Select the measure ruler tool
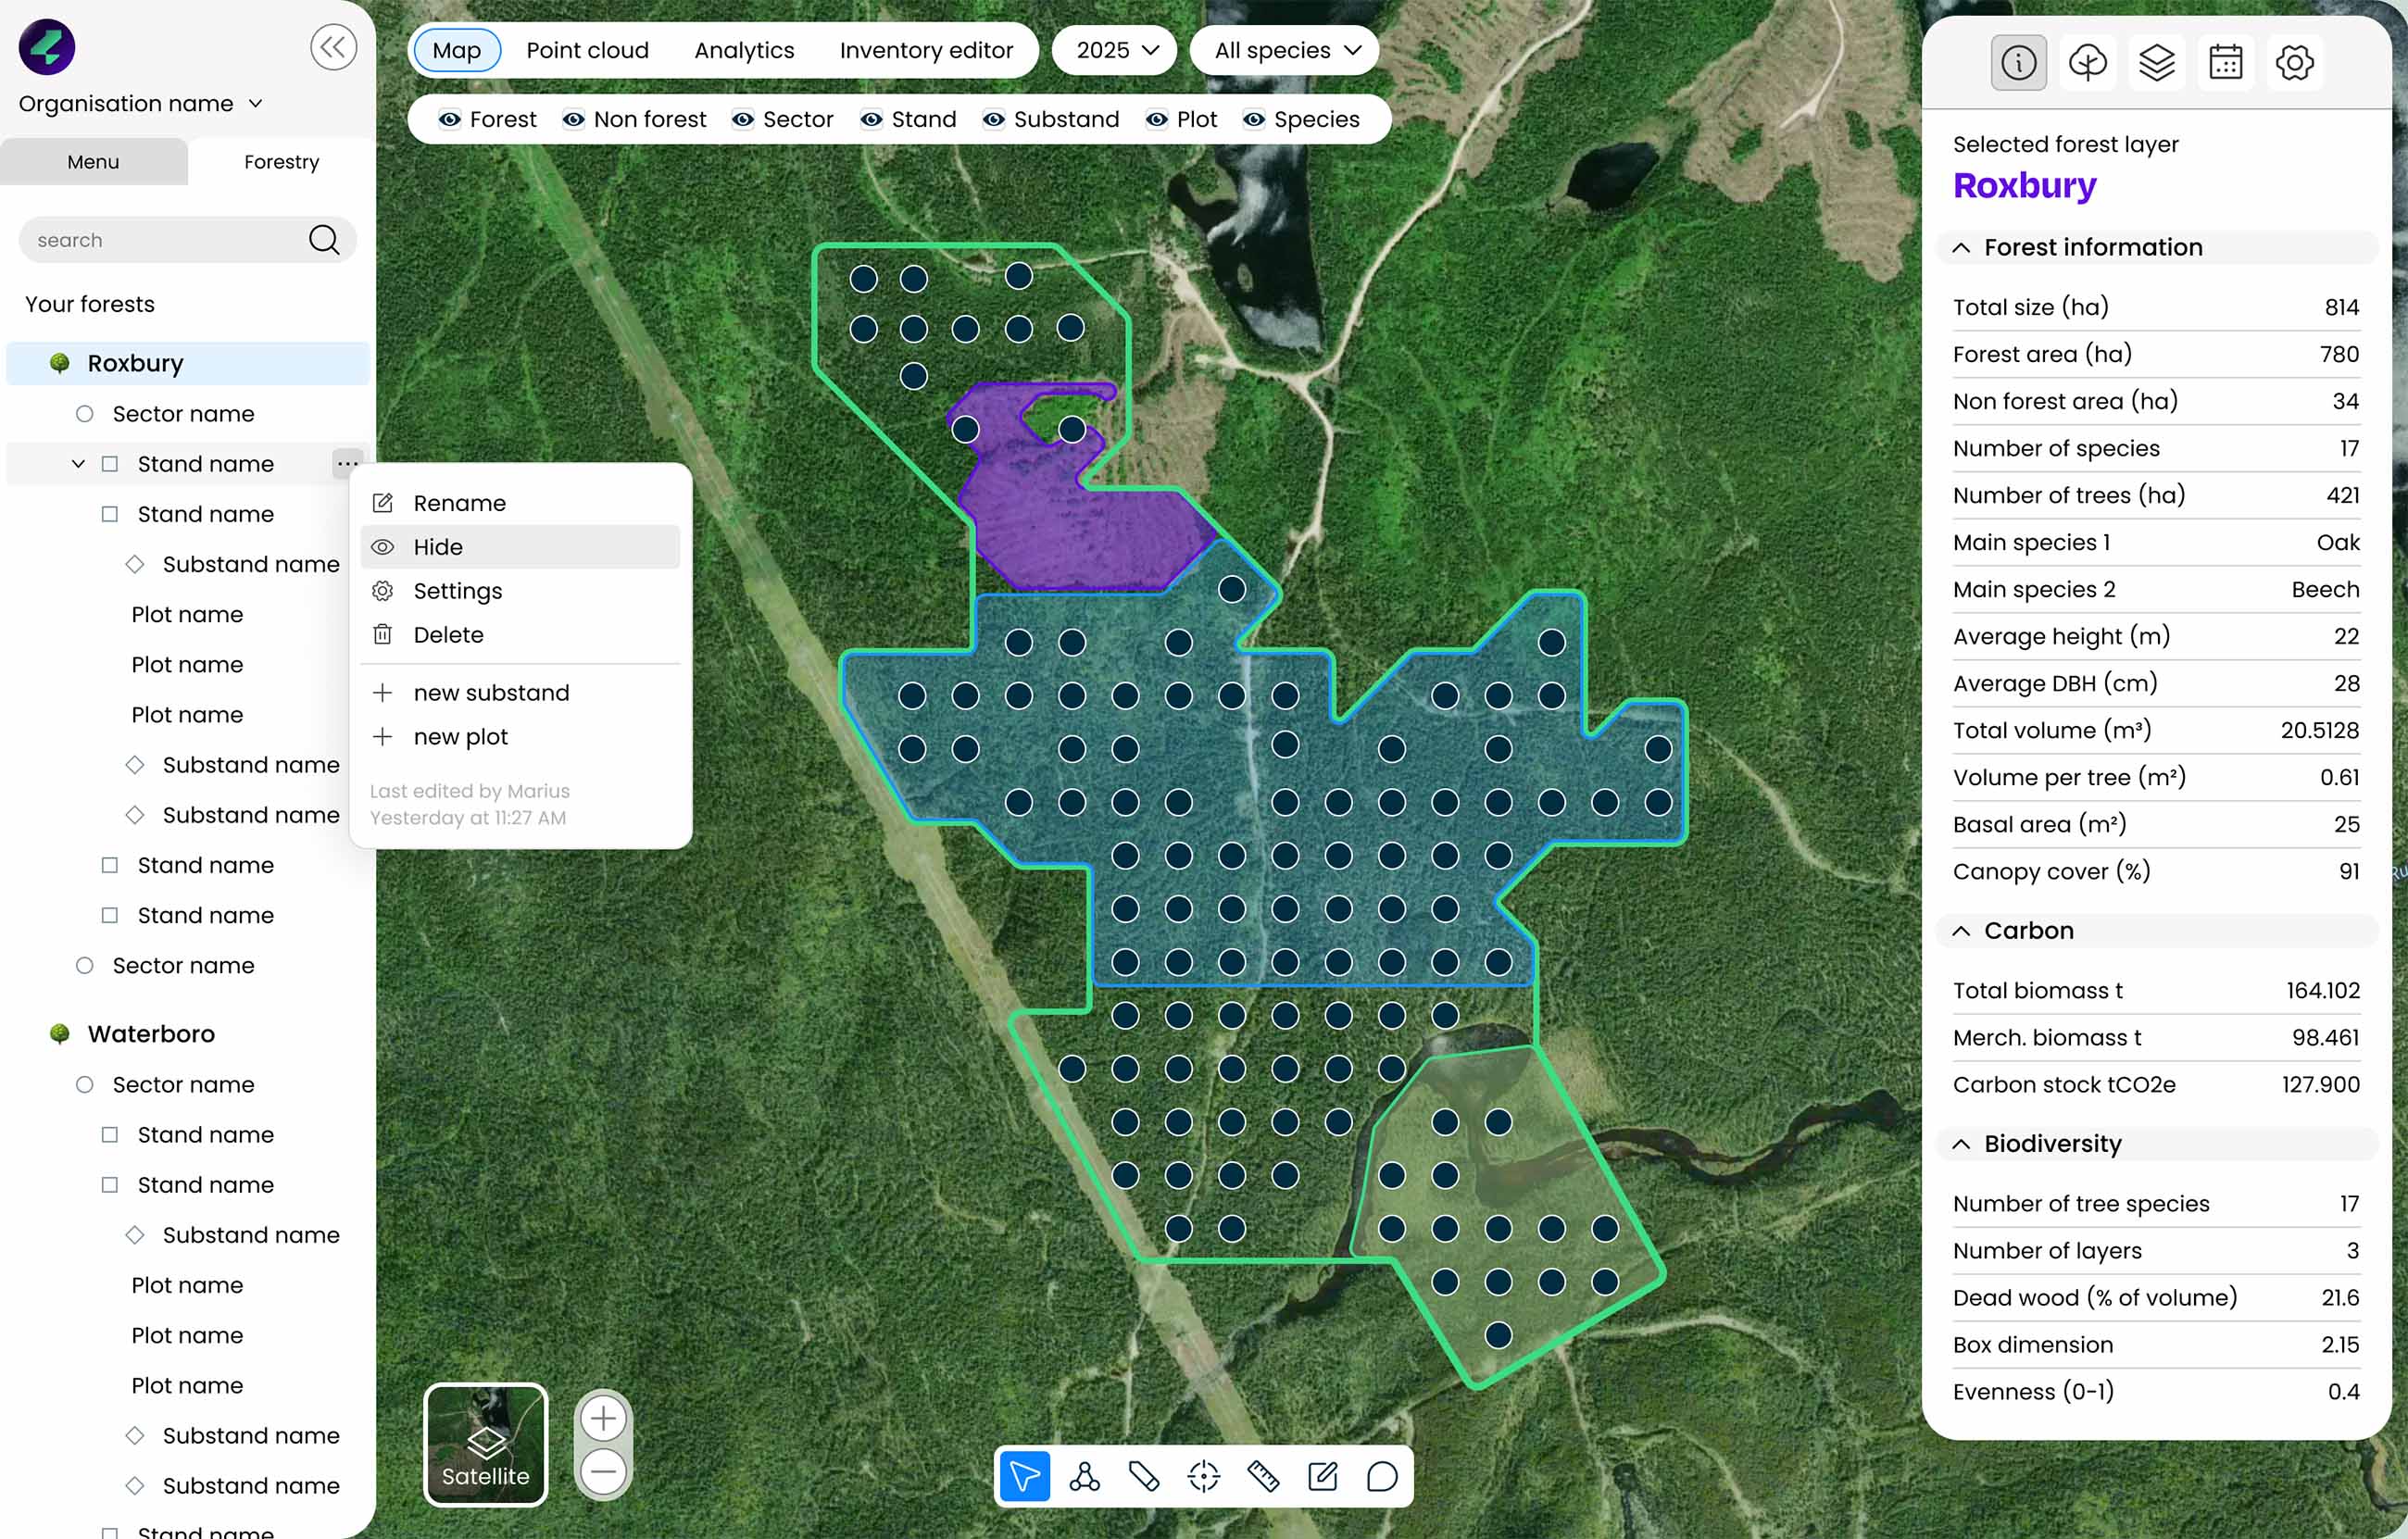This screenshot has width=2408, height=1539. (1263, 1476)
